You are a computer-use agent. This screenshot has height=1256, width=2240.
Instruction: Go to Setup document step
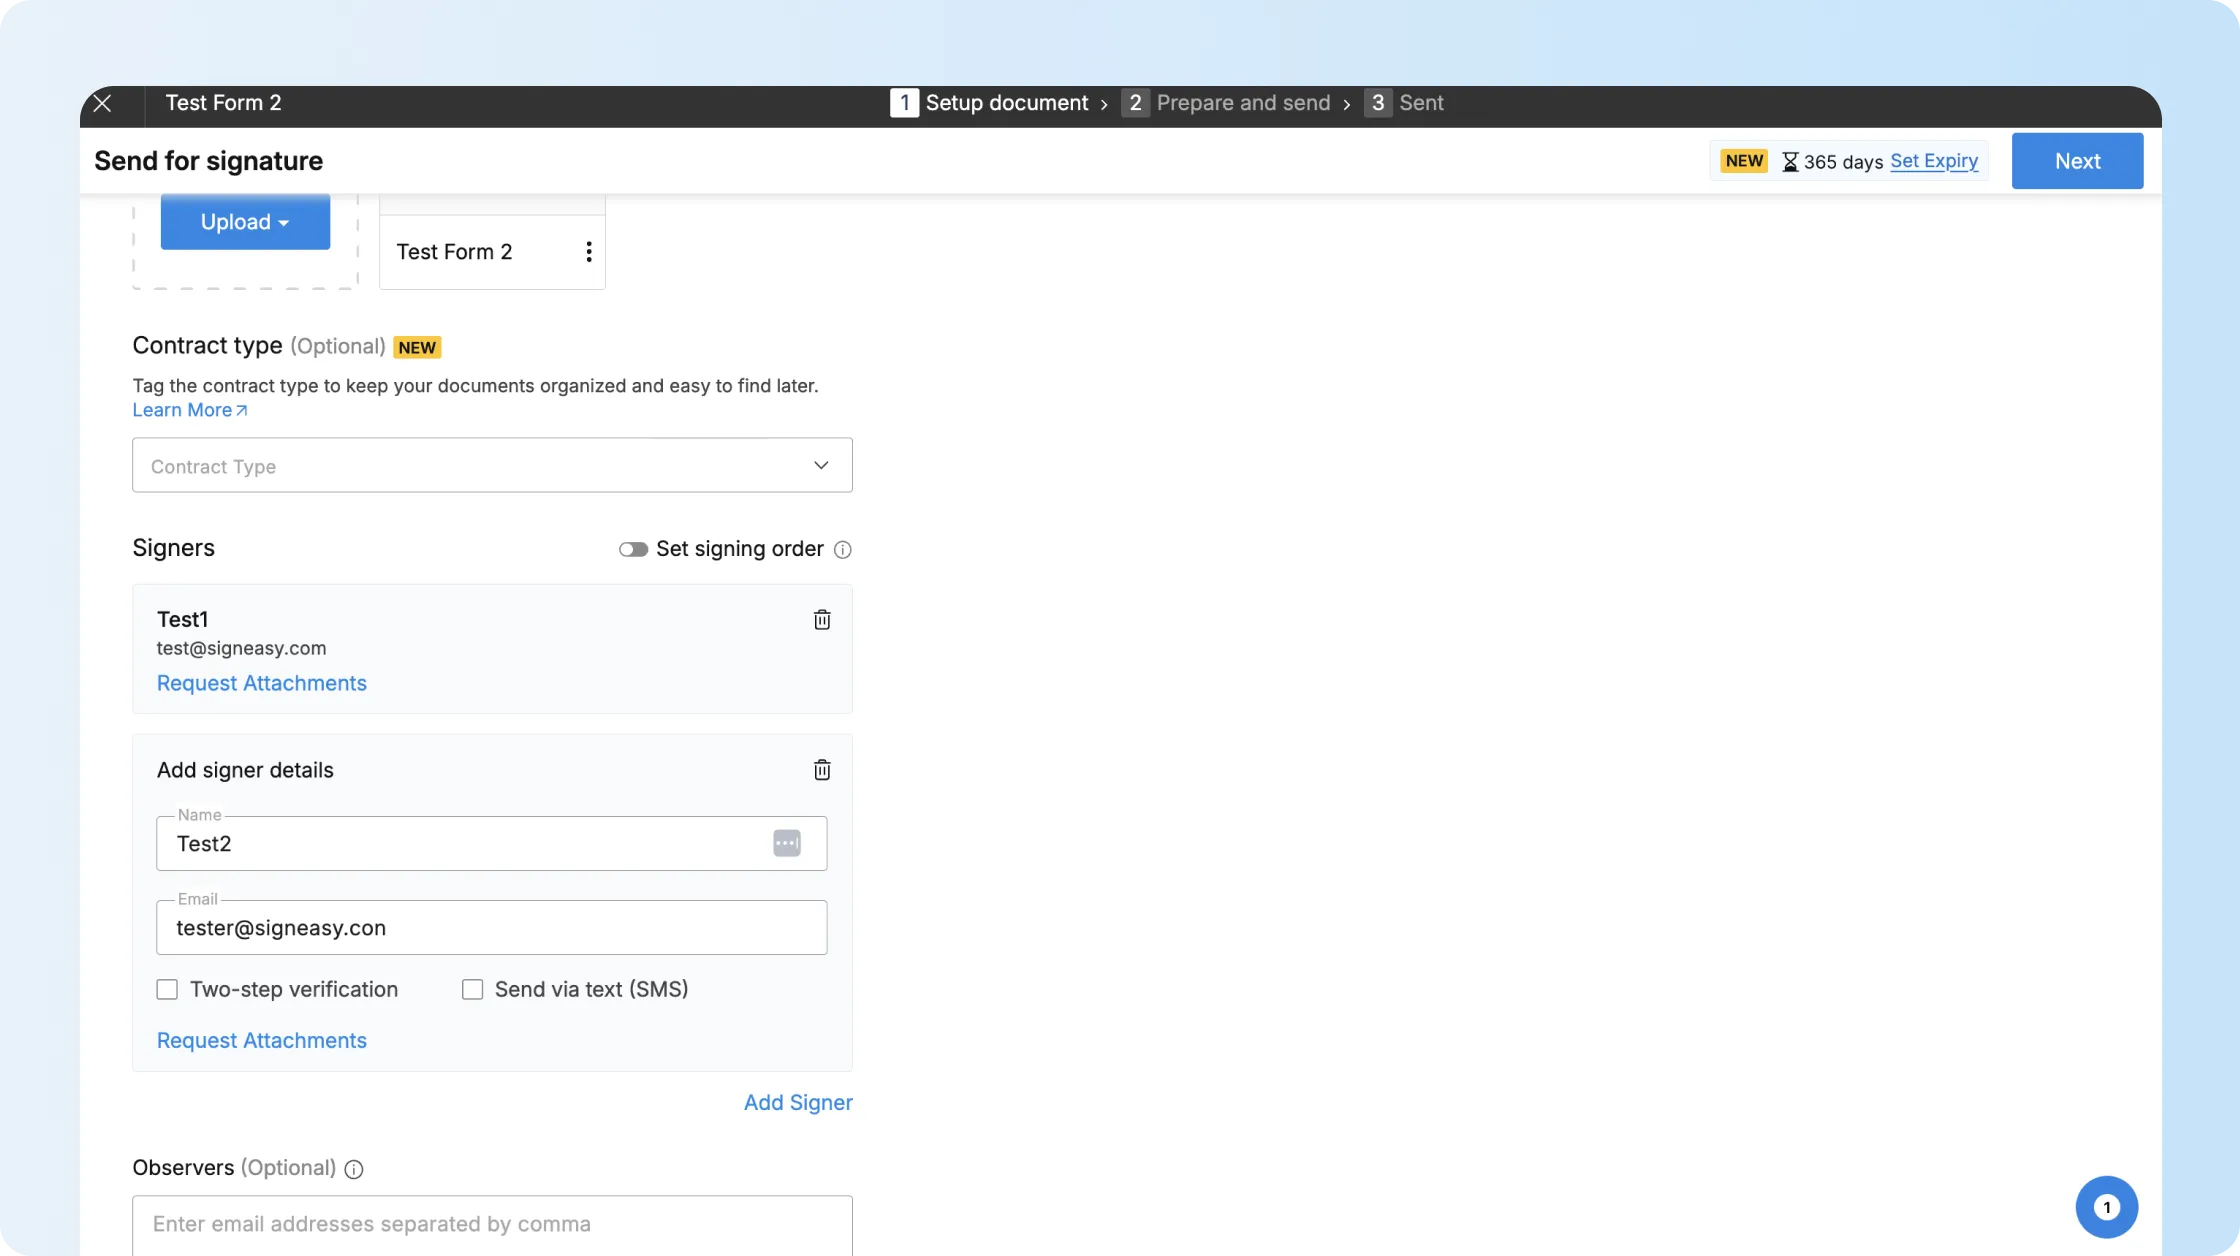coord(989,103)
